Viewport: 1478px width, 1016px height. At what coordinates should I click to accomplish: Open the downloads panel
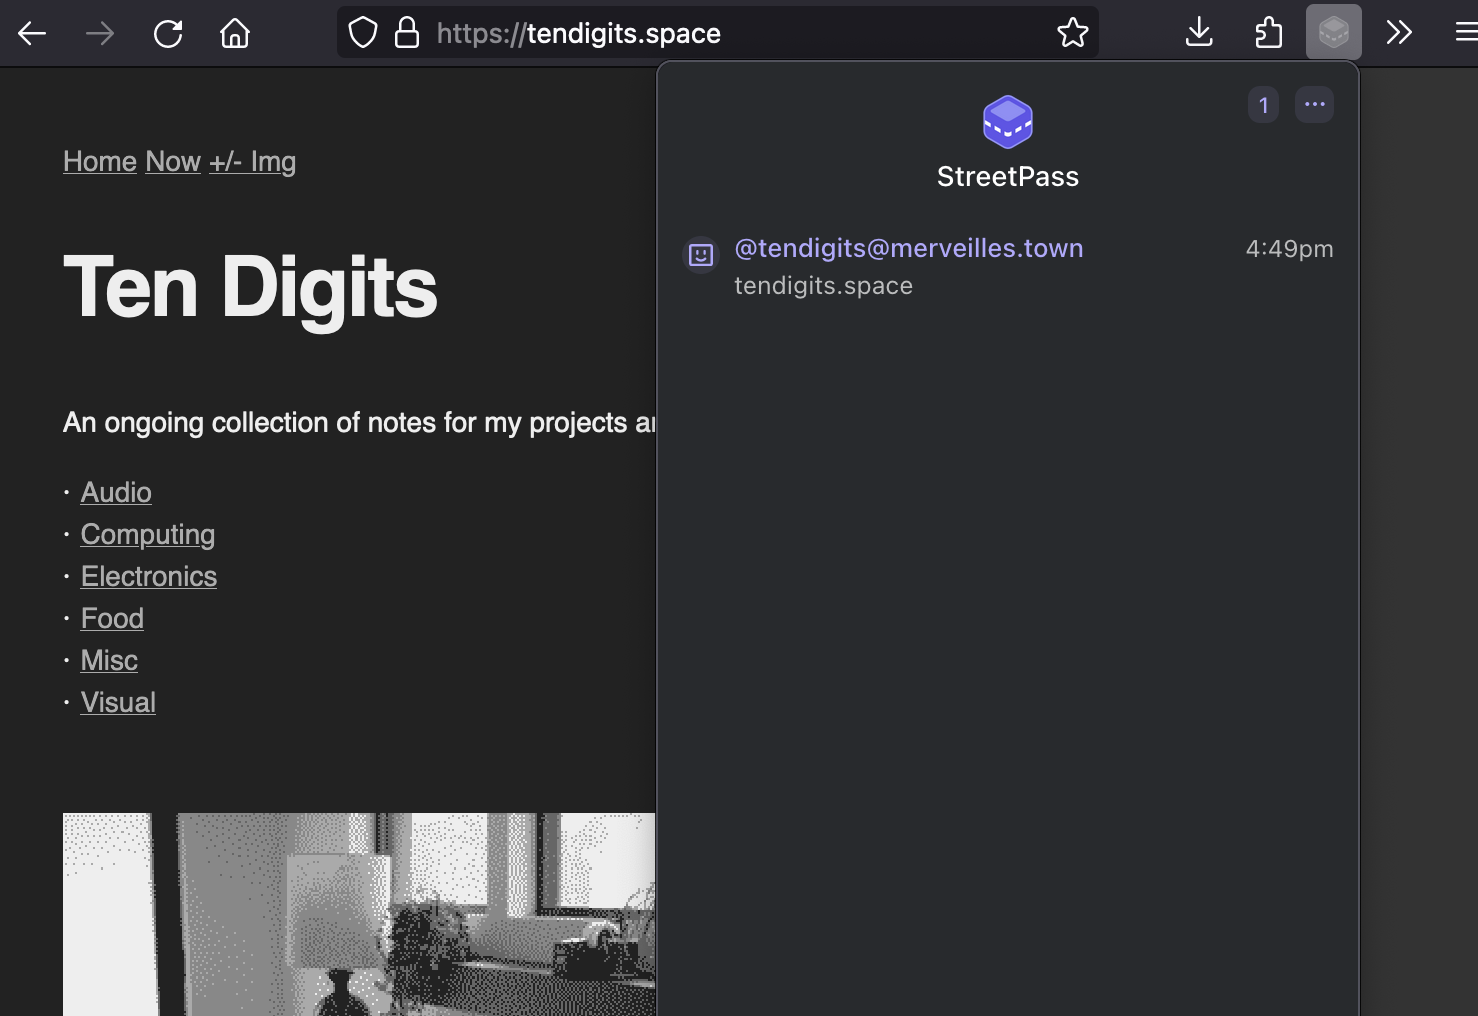point(1198,33)
